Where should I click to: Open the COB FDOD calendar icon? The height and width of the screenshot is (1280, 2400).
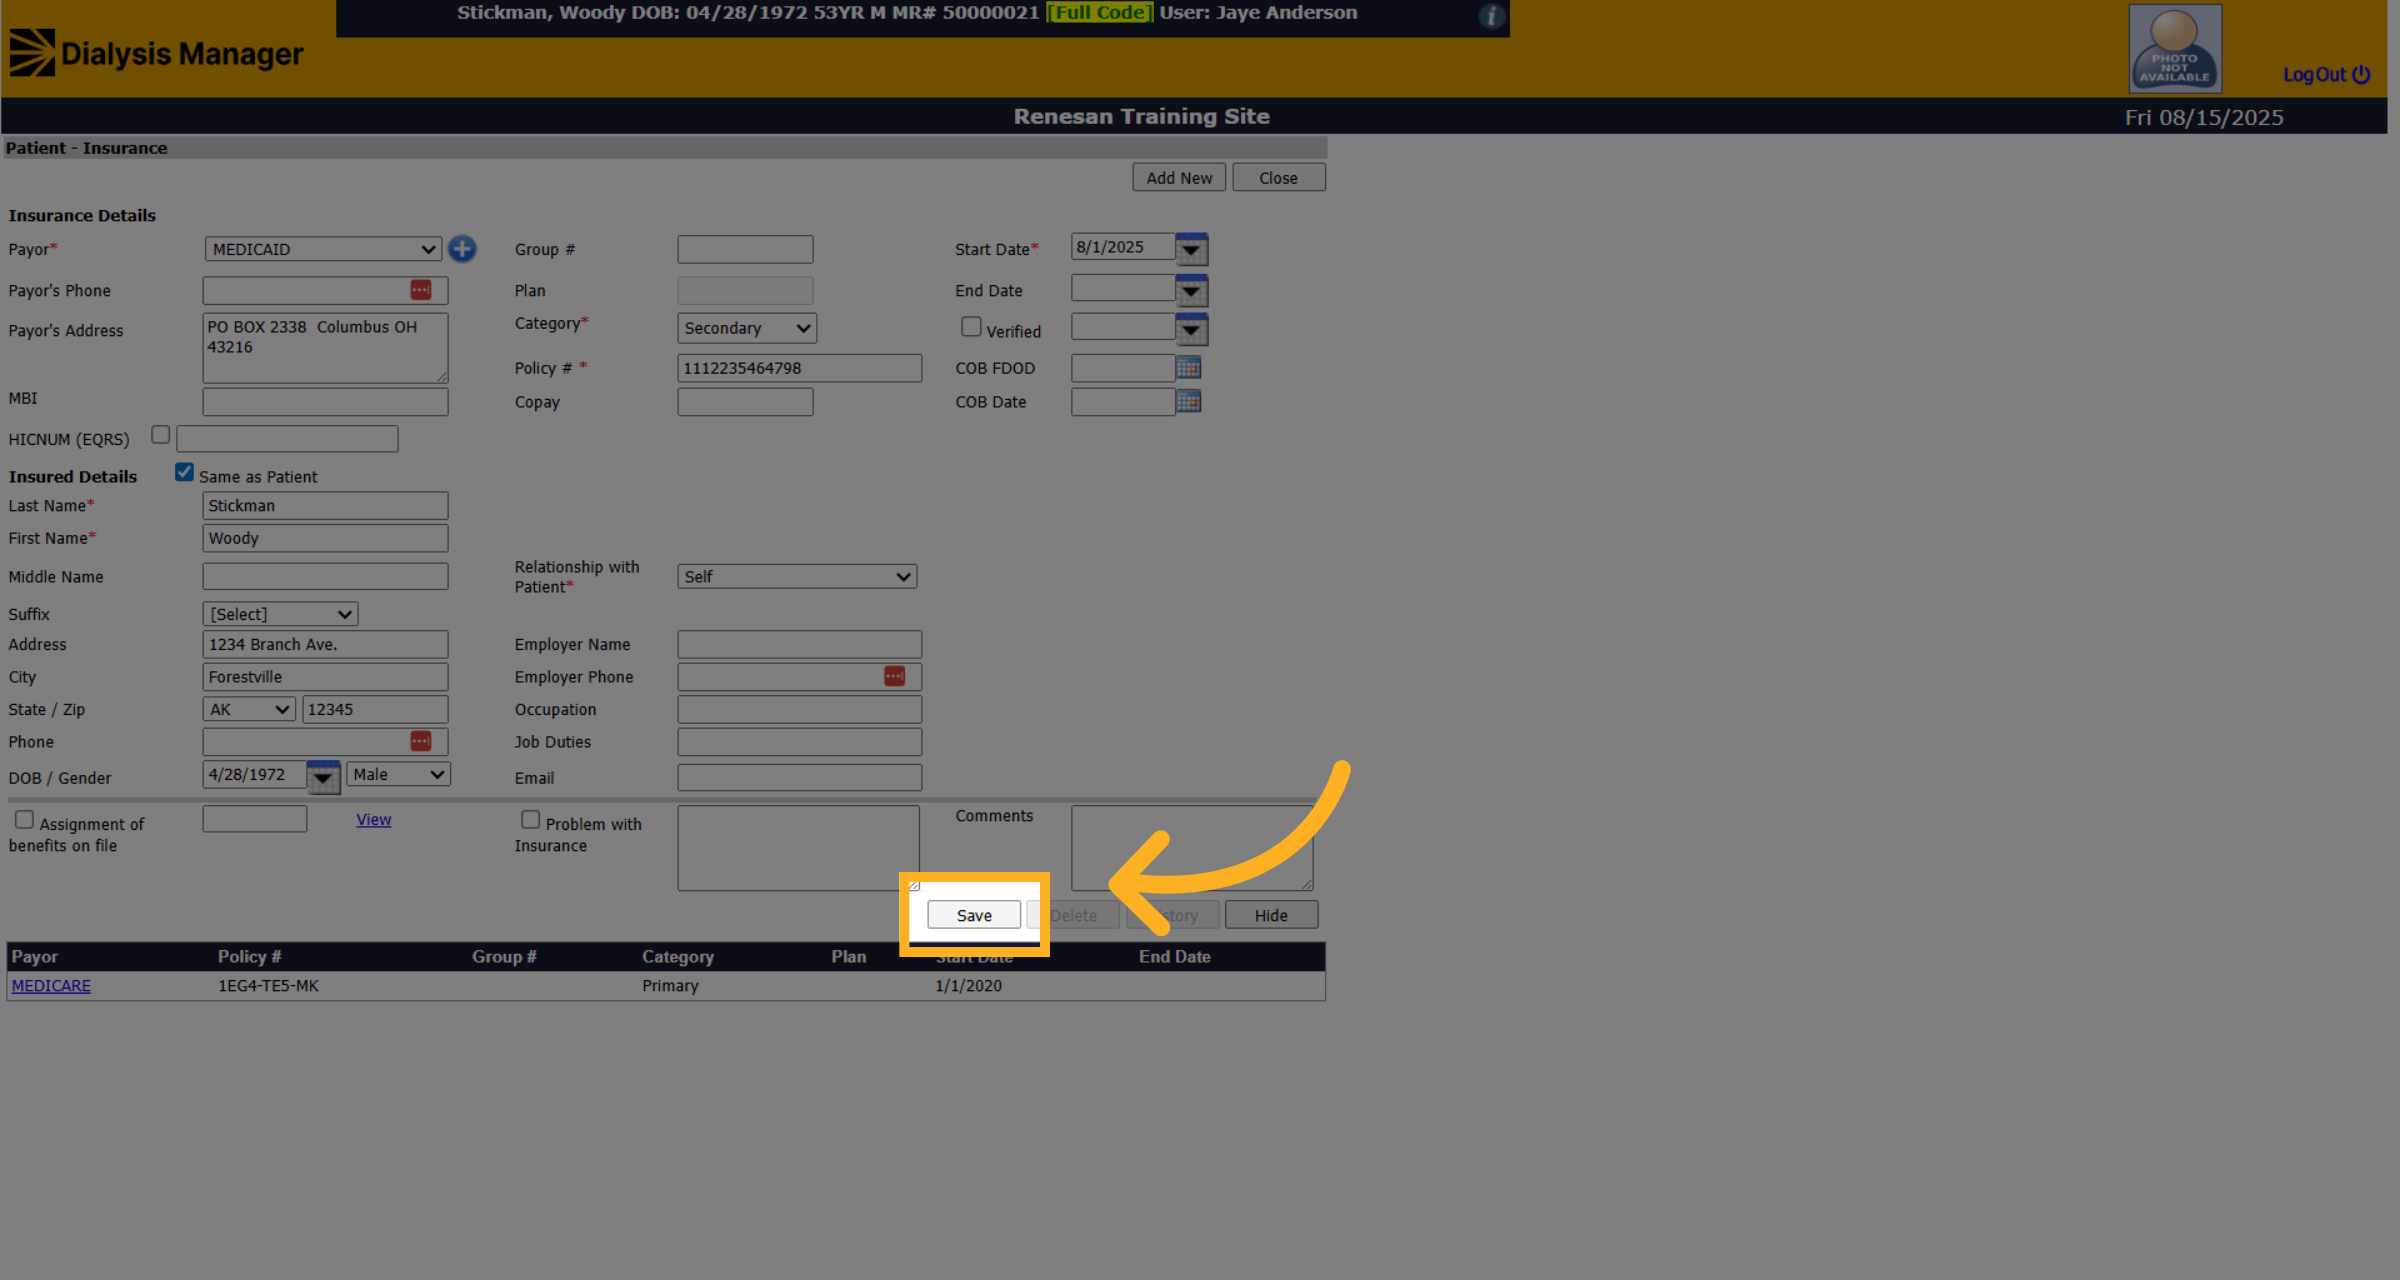(1188, 367)
